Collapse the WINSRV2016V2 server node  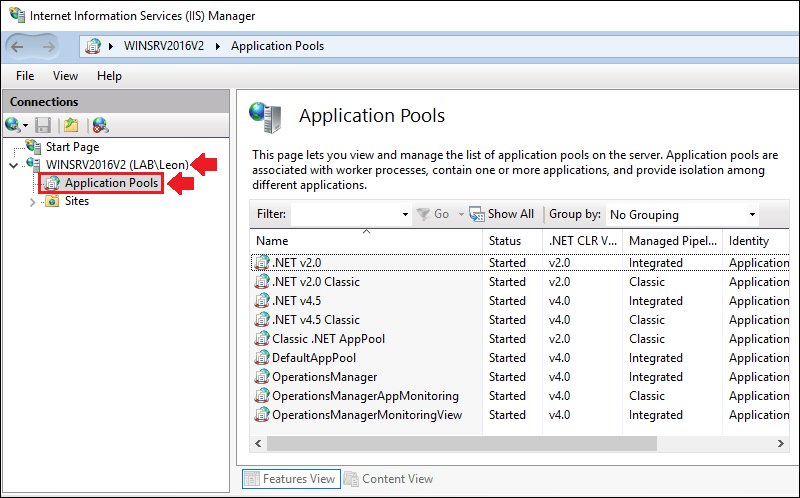pos(14,165)
